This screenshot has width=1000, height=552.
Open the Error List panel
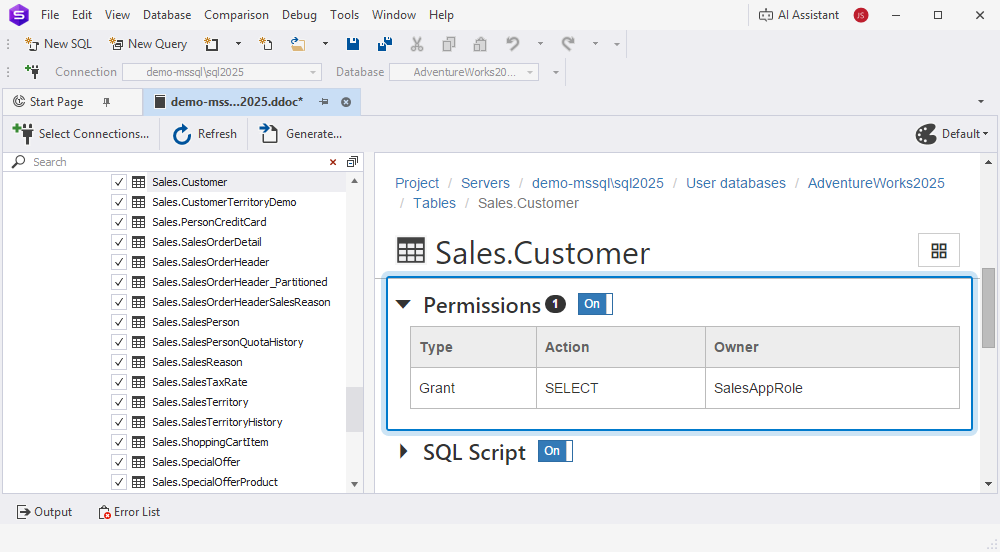click(x=129, y=512)
